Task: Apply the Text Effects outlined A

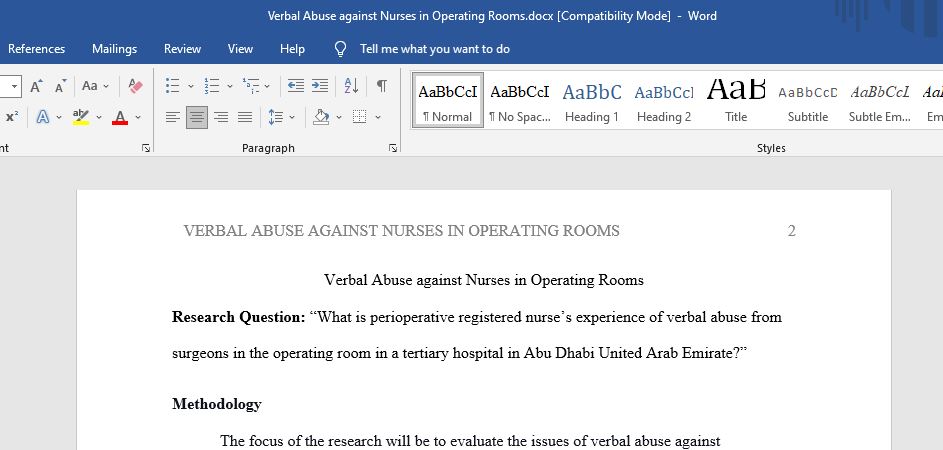Action: click(x=43, y=117)
